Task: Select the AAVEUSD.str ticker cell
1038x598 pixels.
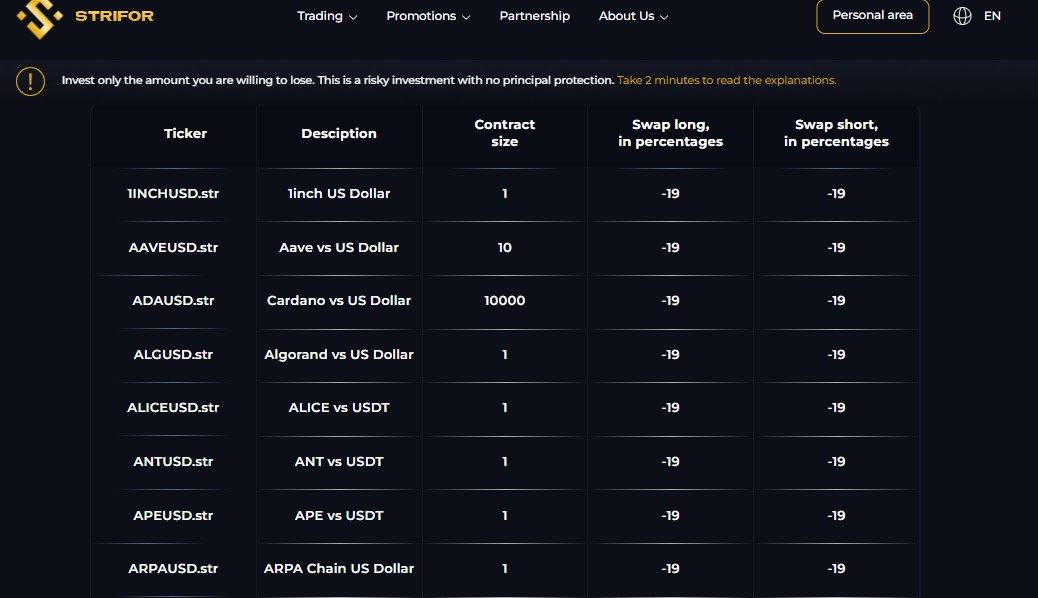Action: [x=173, y=247]
